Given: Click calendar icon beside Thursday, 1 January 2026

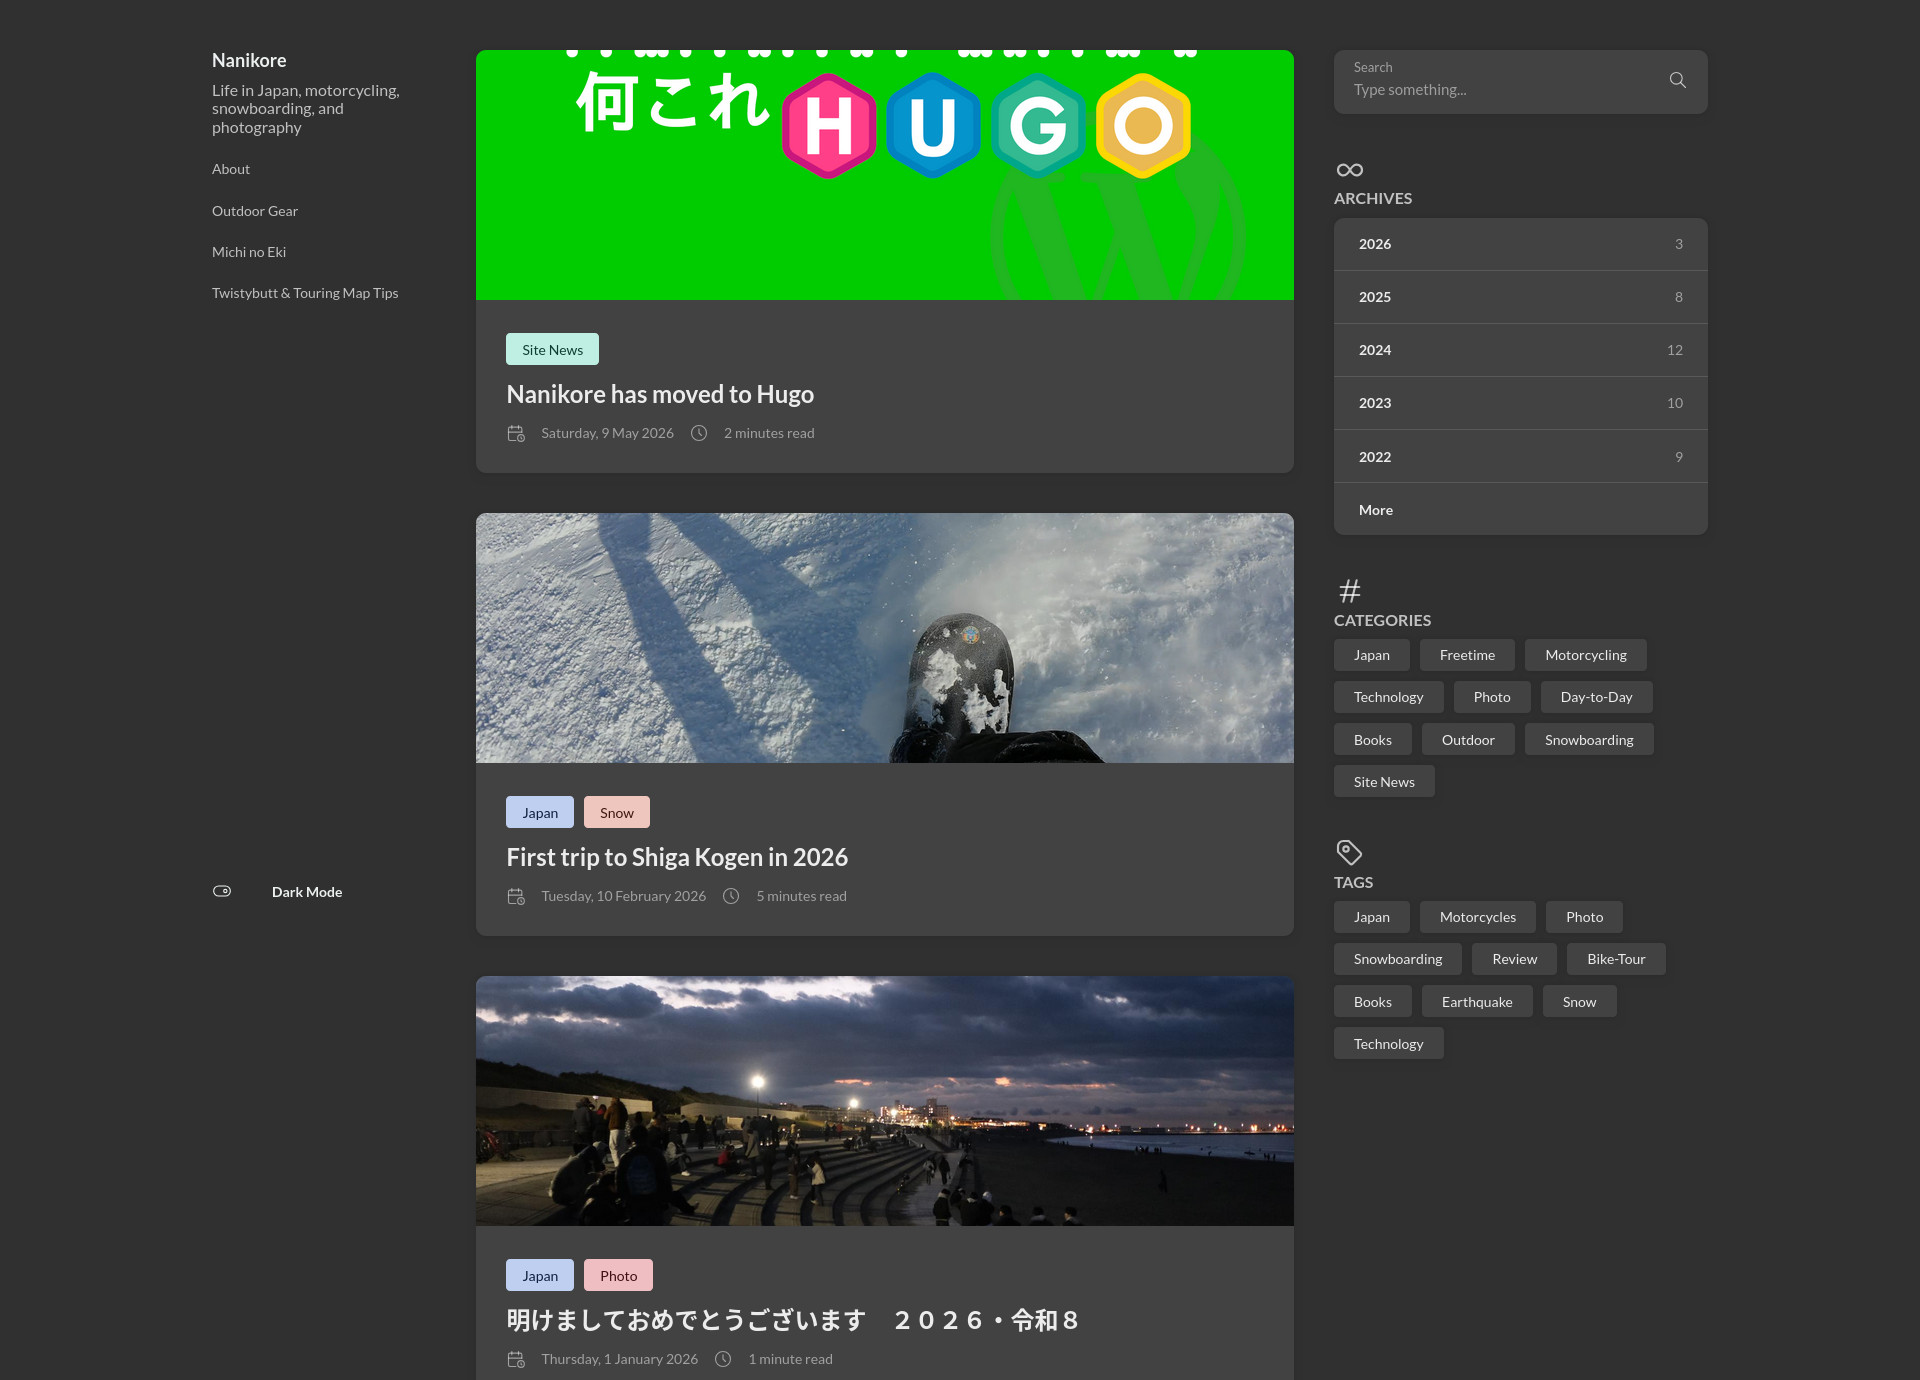Looking at the screenshot, I should pyautogui.click(x=516, y=1359).
